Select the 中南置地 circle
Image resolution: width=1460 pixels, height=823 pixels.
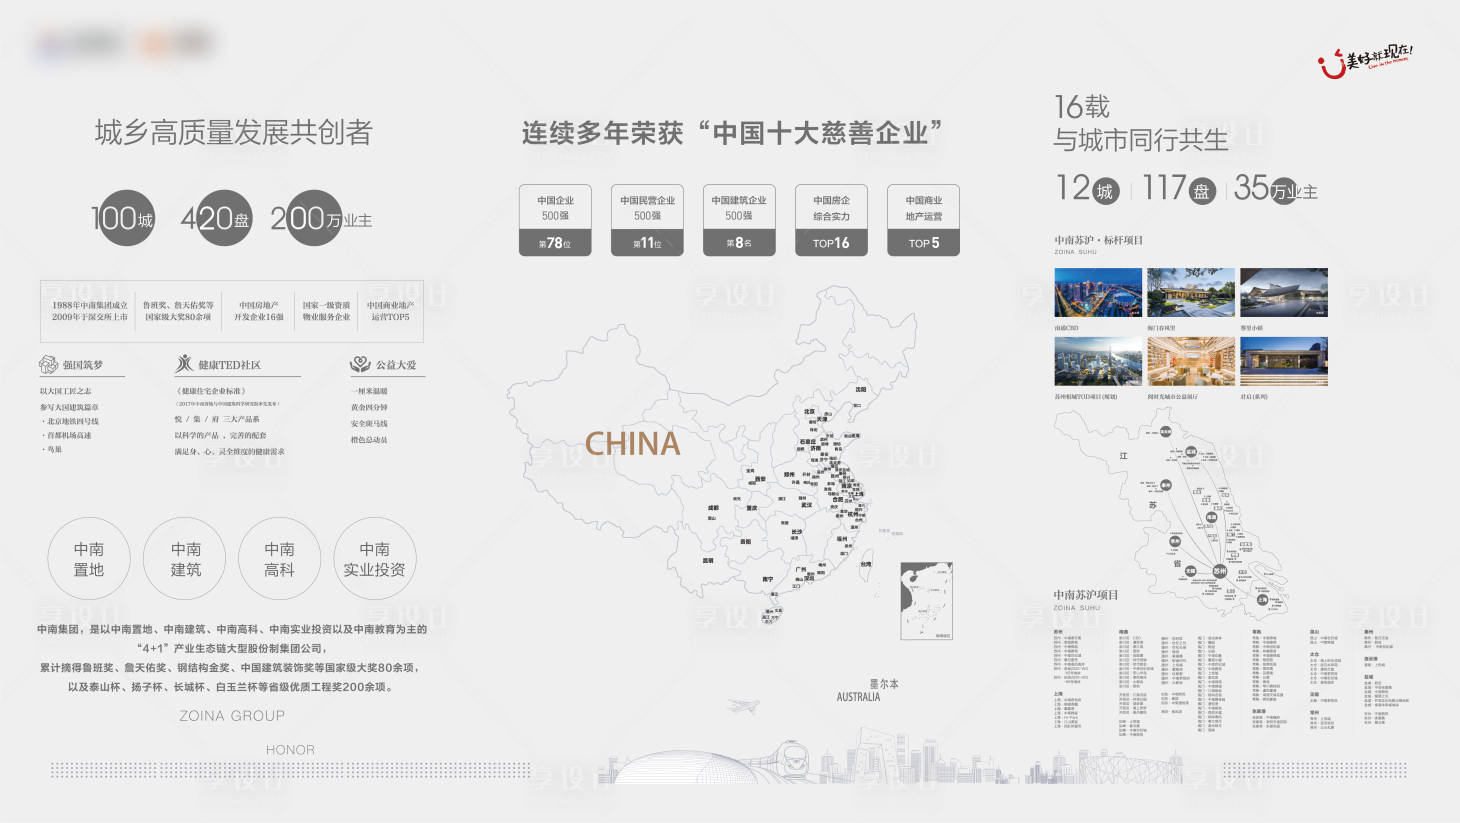click(x=89, y=559)
